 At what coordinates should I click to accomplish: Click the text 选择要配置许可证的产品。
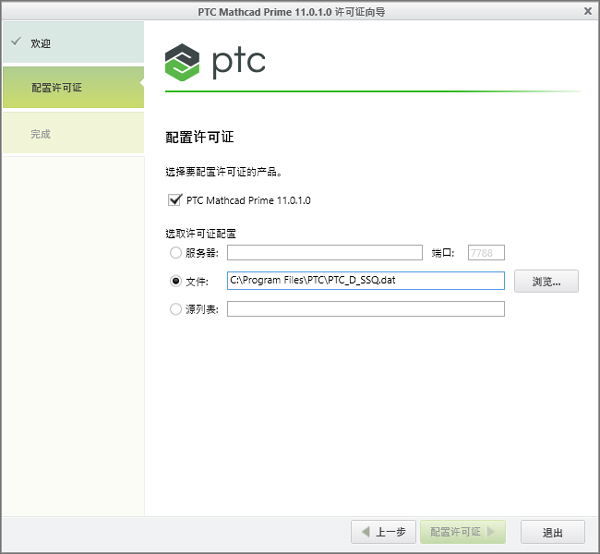pos(224,172)
